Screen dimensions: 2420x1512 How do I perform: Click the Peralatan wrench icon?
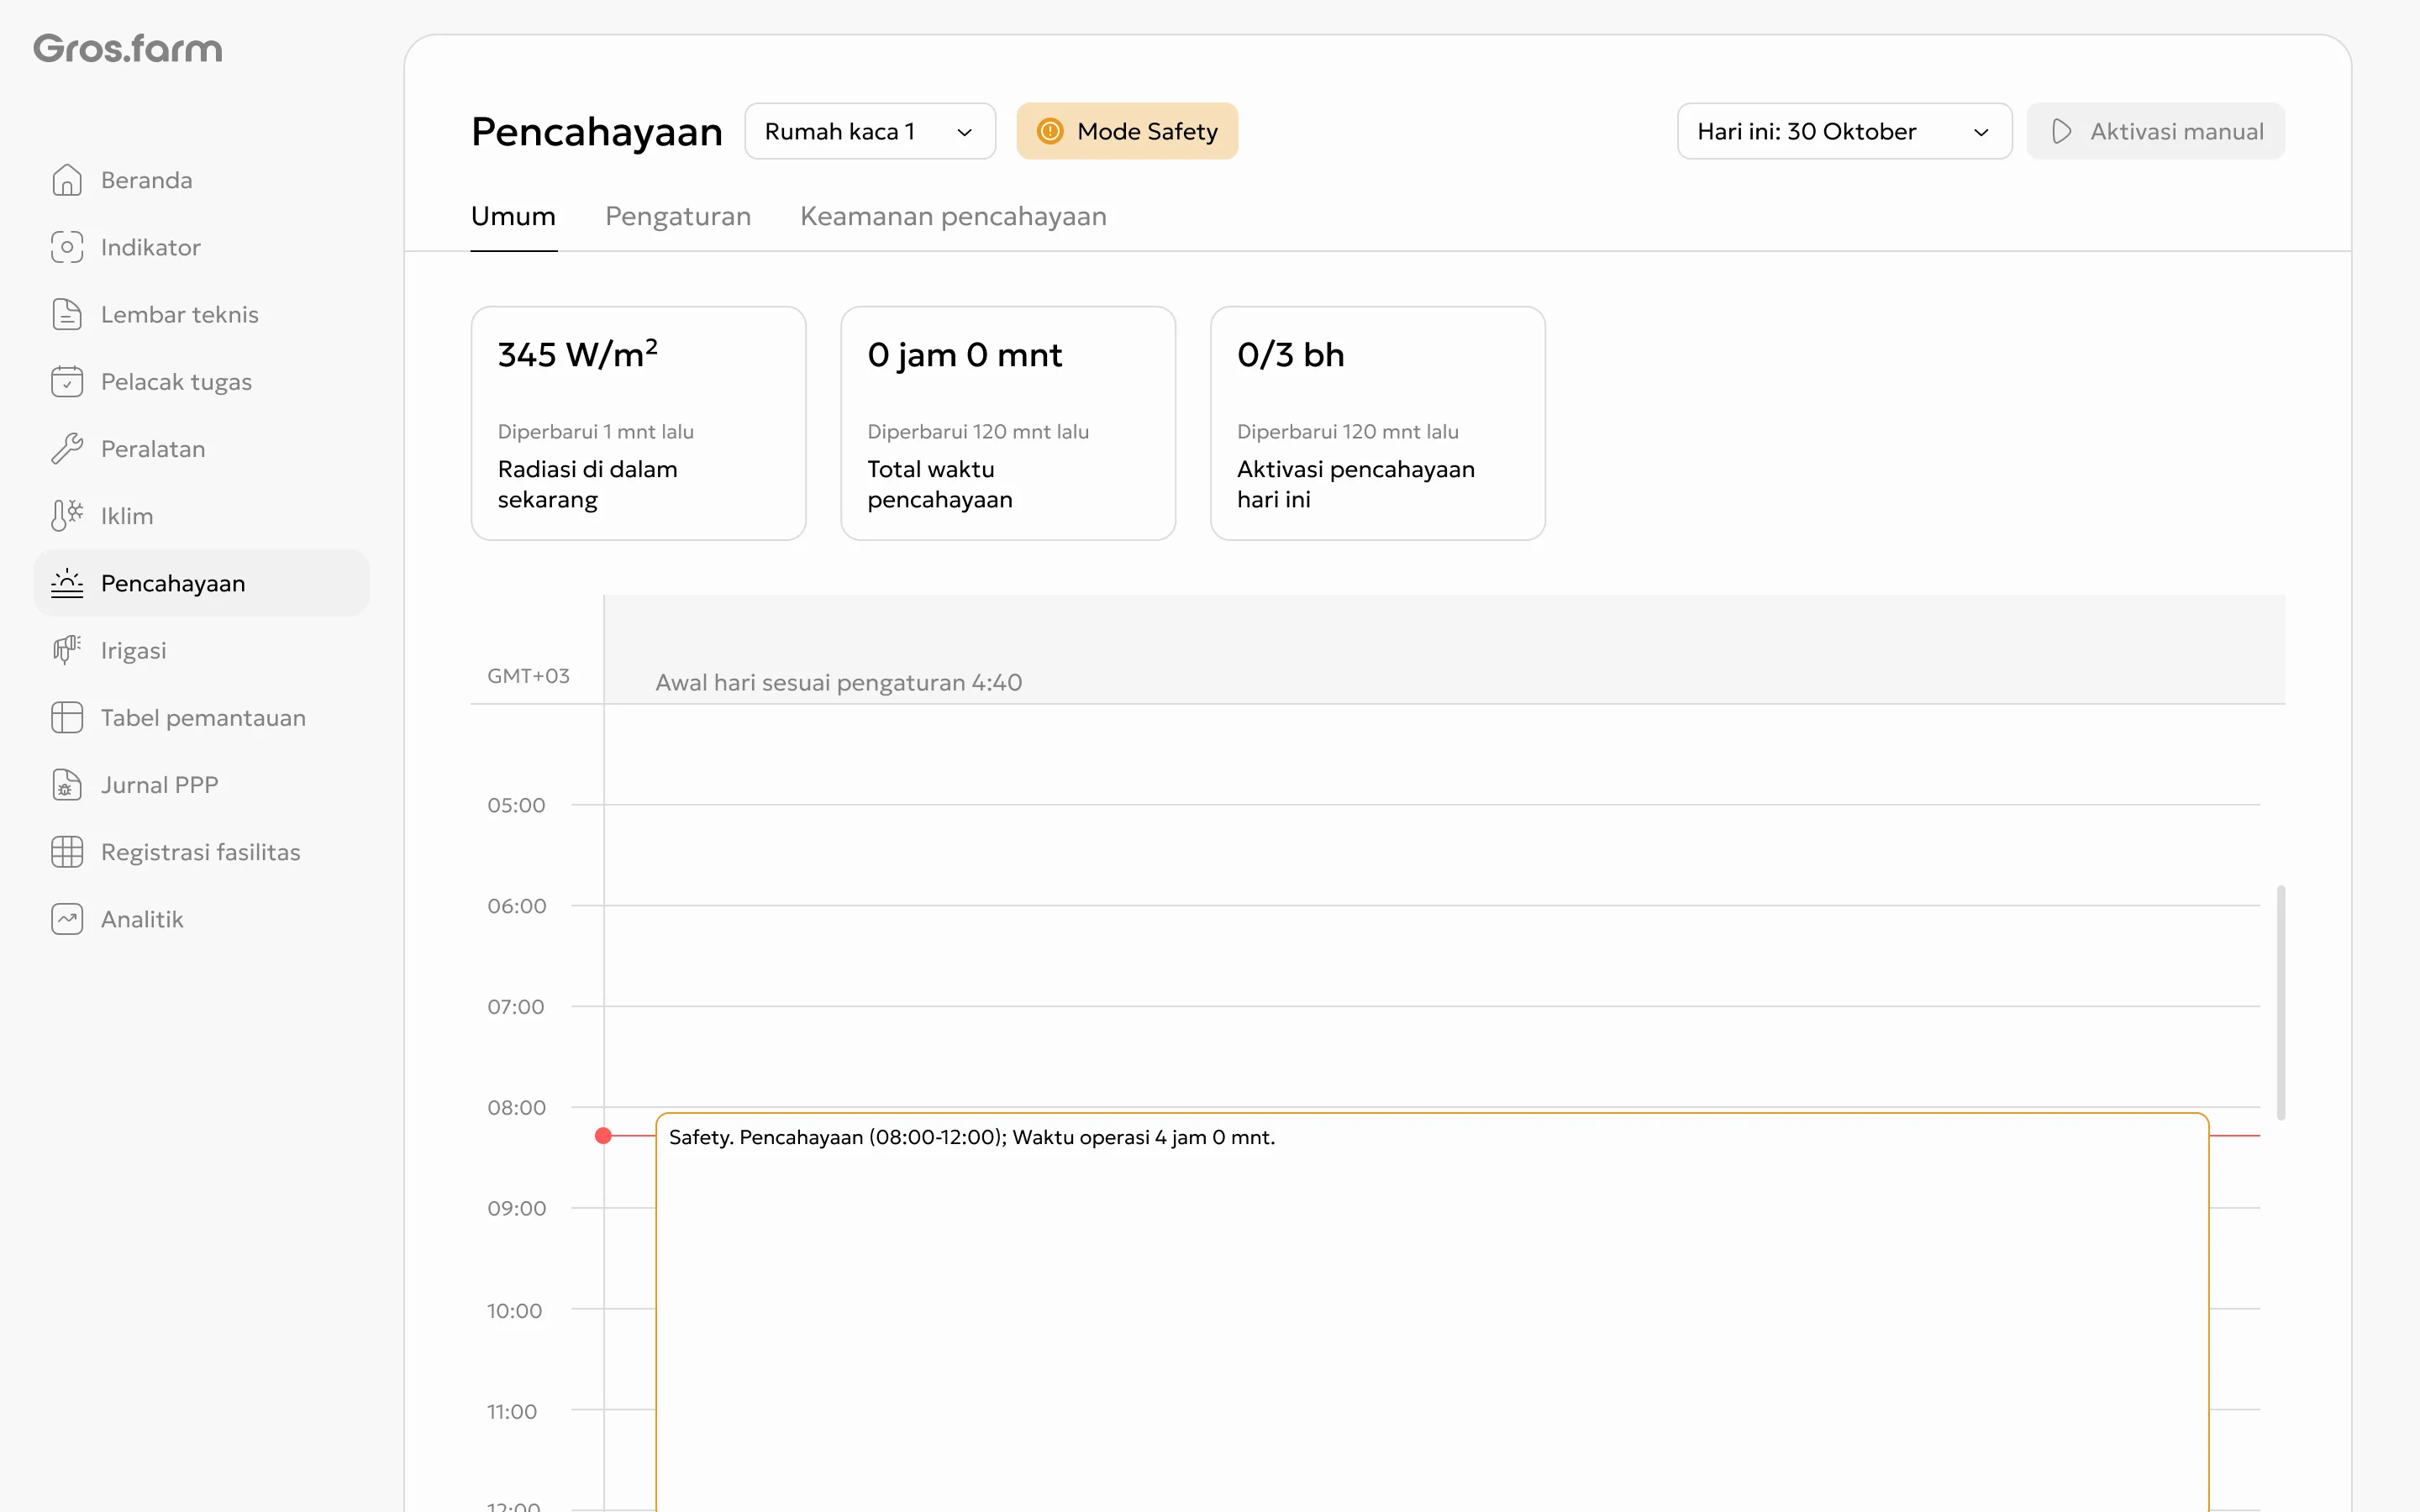coord(67,448)
